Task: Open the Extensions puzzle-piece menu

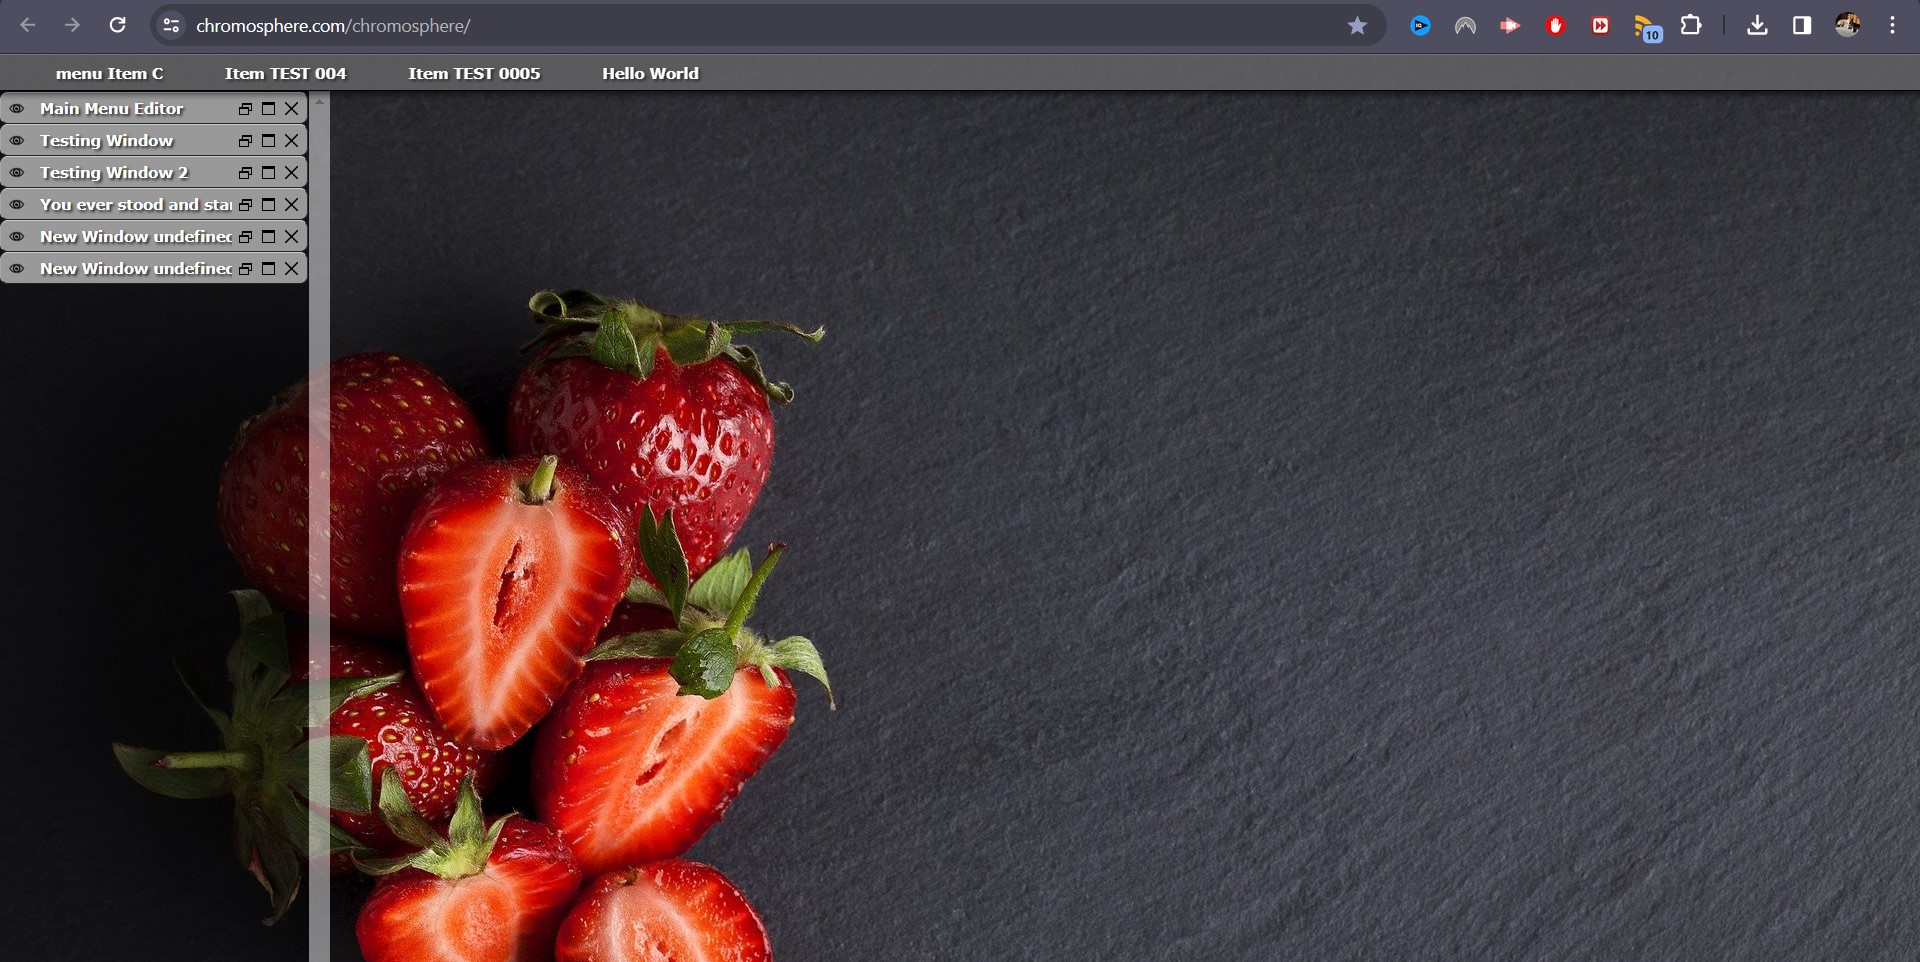Action: (1691, 25)
